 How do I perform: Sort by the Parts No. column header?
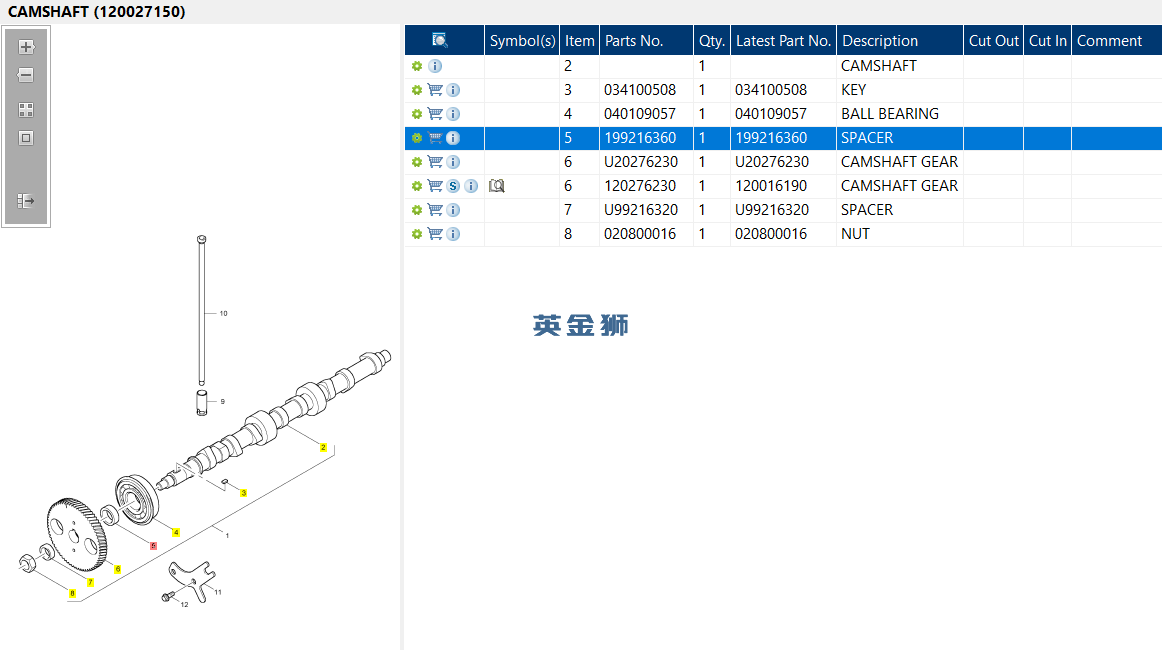[x=646, y=41]
